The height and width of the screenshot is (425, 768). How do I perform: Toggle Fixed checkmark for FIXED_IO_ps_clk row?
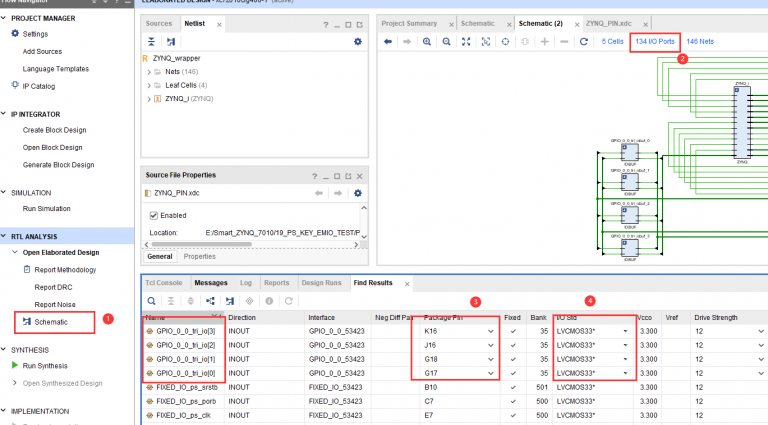click(512, 414)
